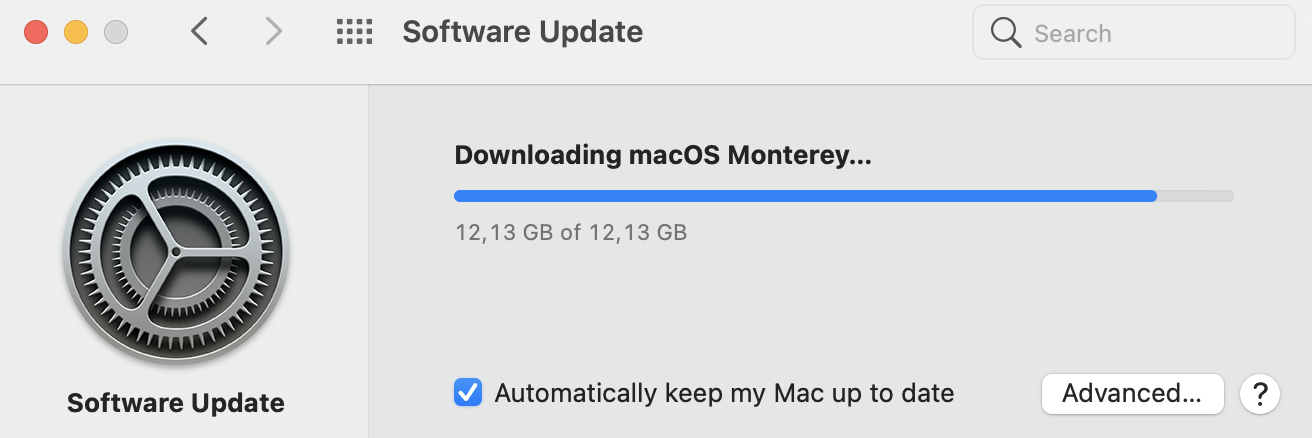The image size is (1312, 438).
Task: Click the forward chevron arrow
Action: point(273,32)
